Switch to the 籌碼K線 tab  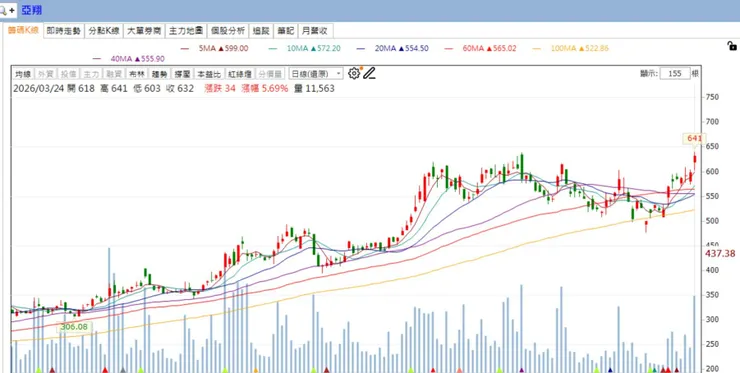23,30
